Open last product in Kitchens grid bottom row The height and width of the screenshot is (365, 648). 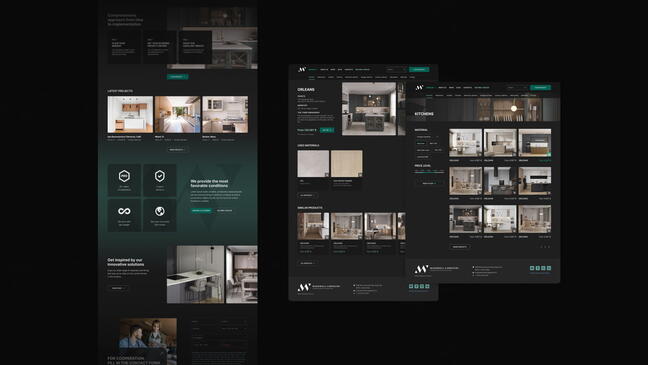click(x=535, y=219)
